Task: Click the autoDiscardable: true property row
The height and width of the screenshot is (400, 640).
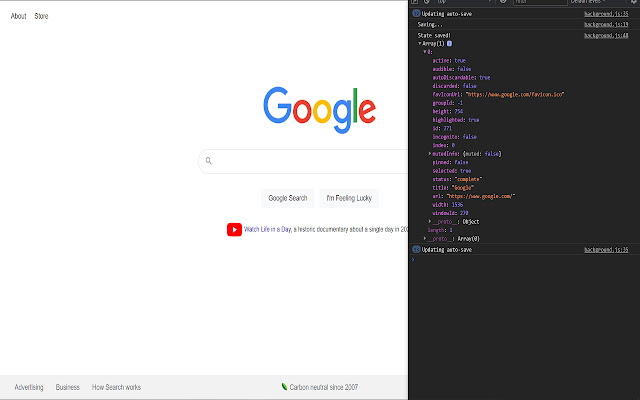Action: (x=461, y=77)
